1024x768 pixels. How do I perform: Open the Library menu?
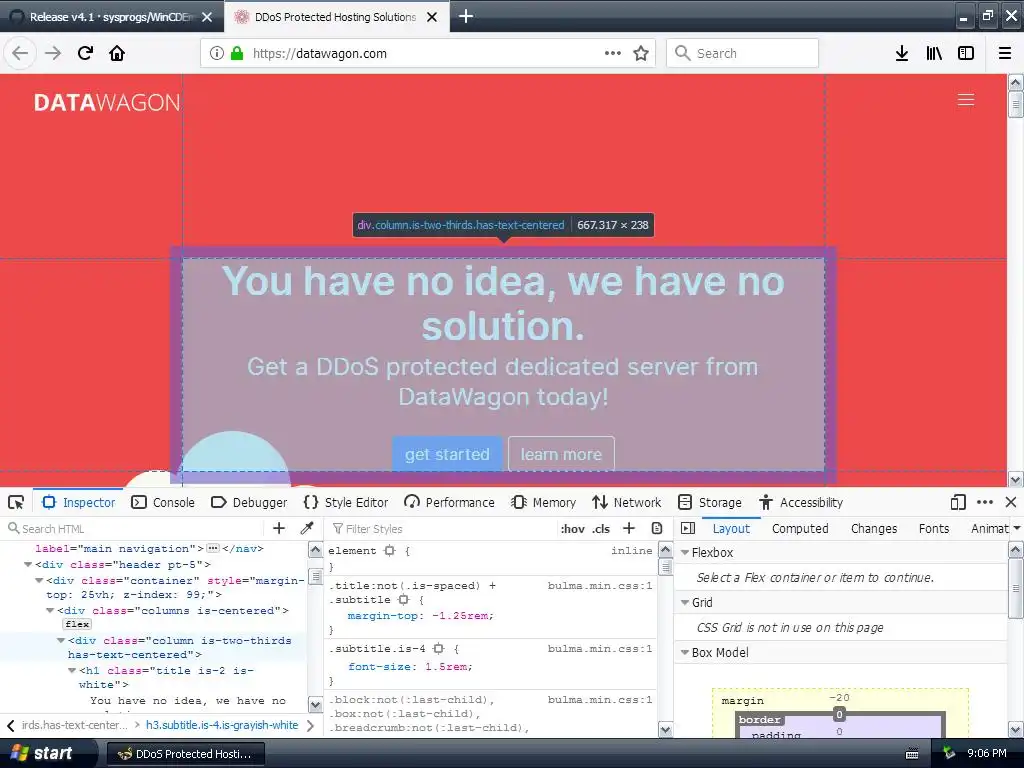(x=934, y=53)
